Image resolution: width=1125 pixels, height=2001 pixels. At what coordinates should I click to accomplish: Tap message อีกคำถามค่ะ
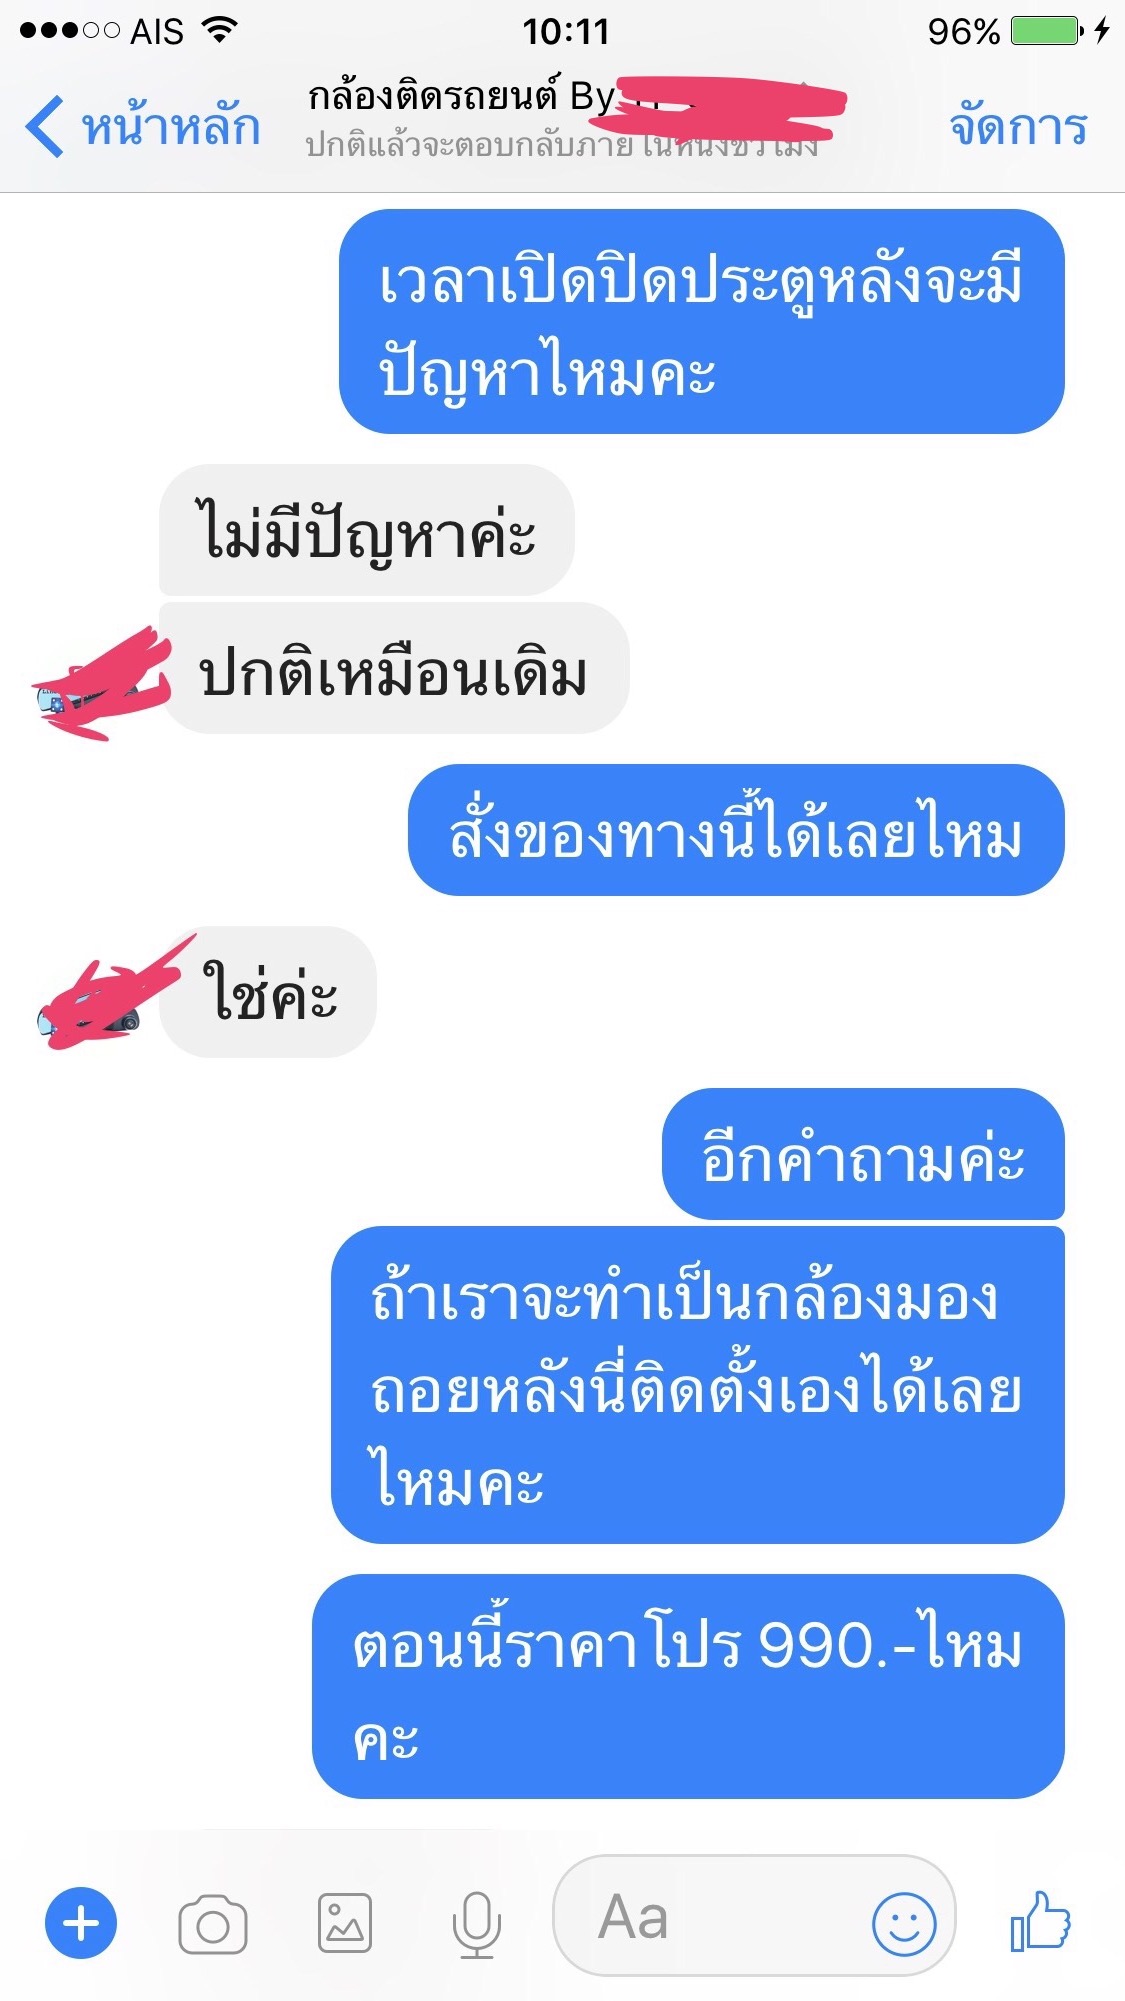click(x=863, y=1154)
